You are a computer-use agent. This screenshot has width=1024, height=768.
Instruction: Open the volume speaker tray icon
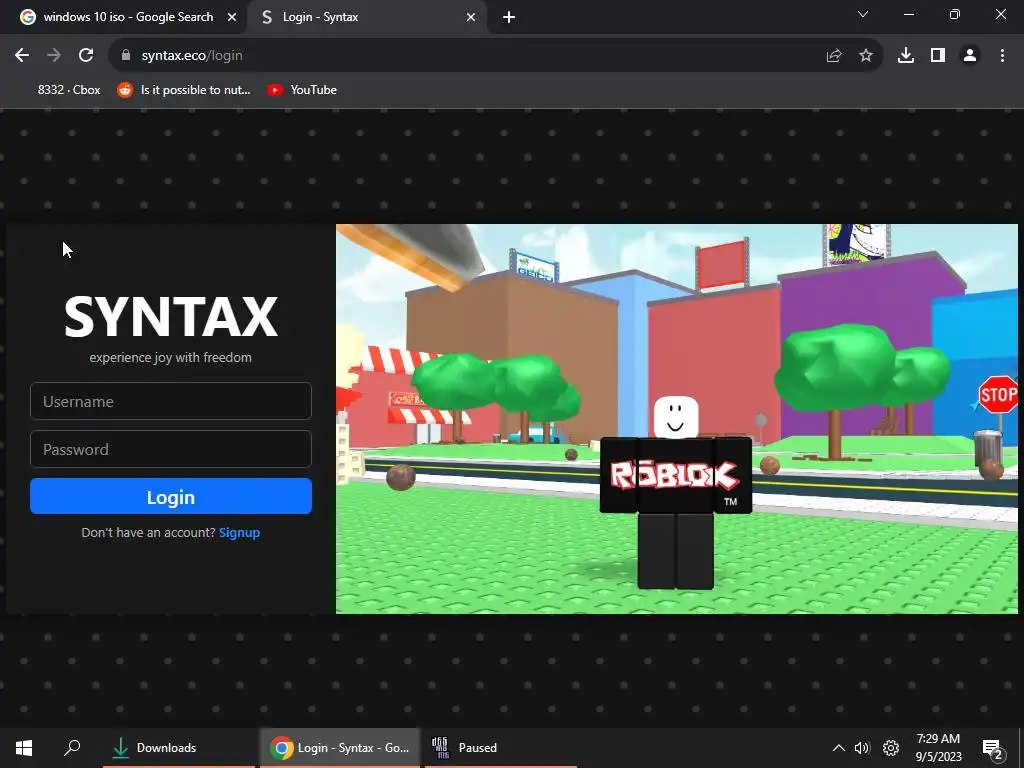click(862, 748)
